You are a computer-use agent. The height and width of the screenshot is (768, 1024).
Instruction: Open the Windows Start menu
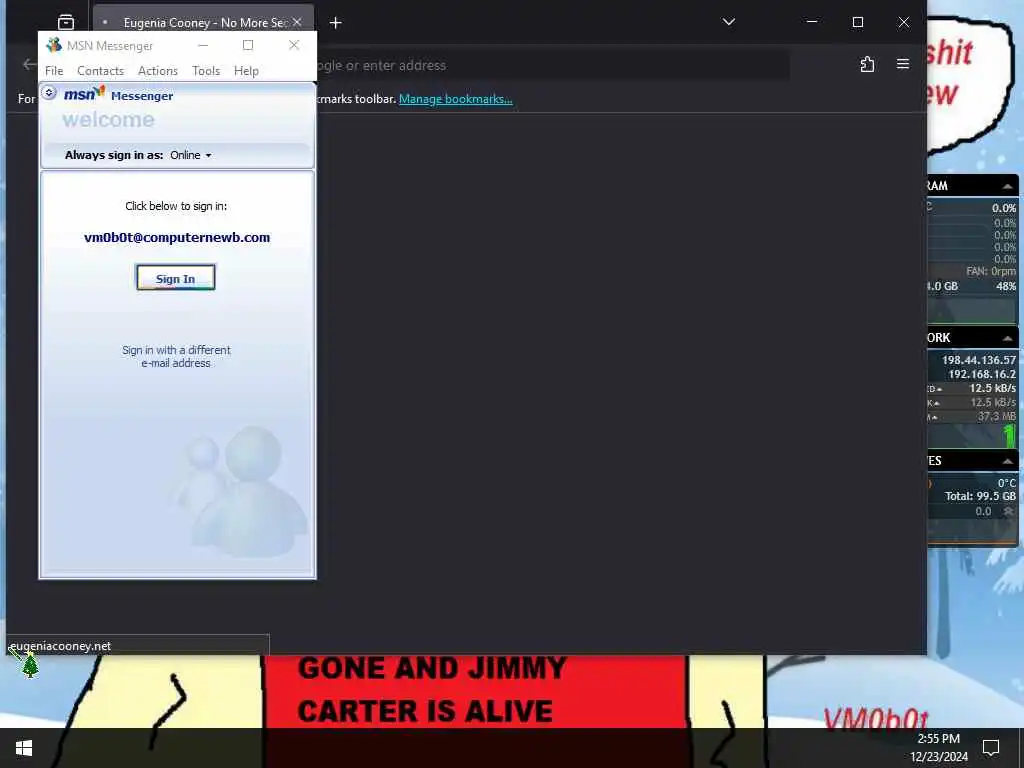tap(24, 748)
